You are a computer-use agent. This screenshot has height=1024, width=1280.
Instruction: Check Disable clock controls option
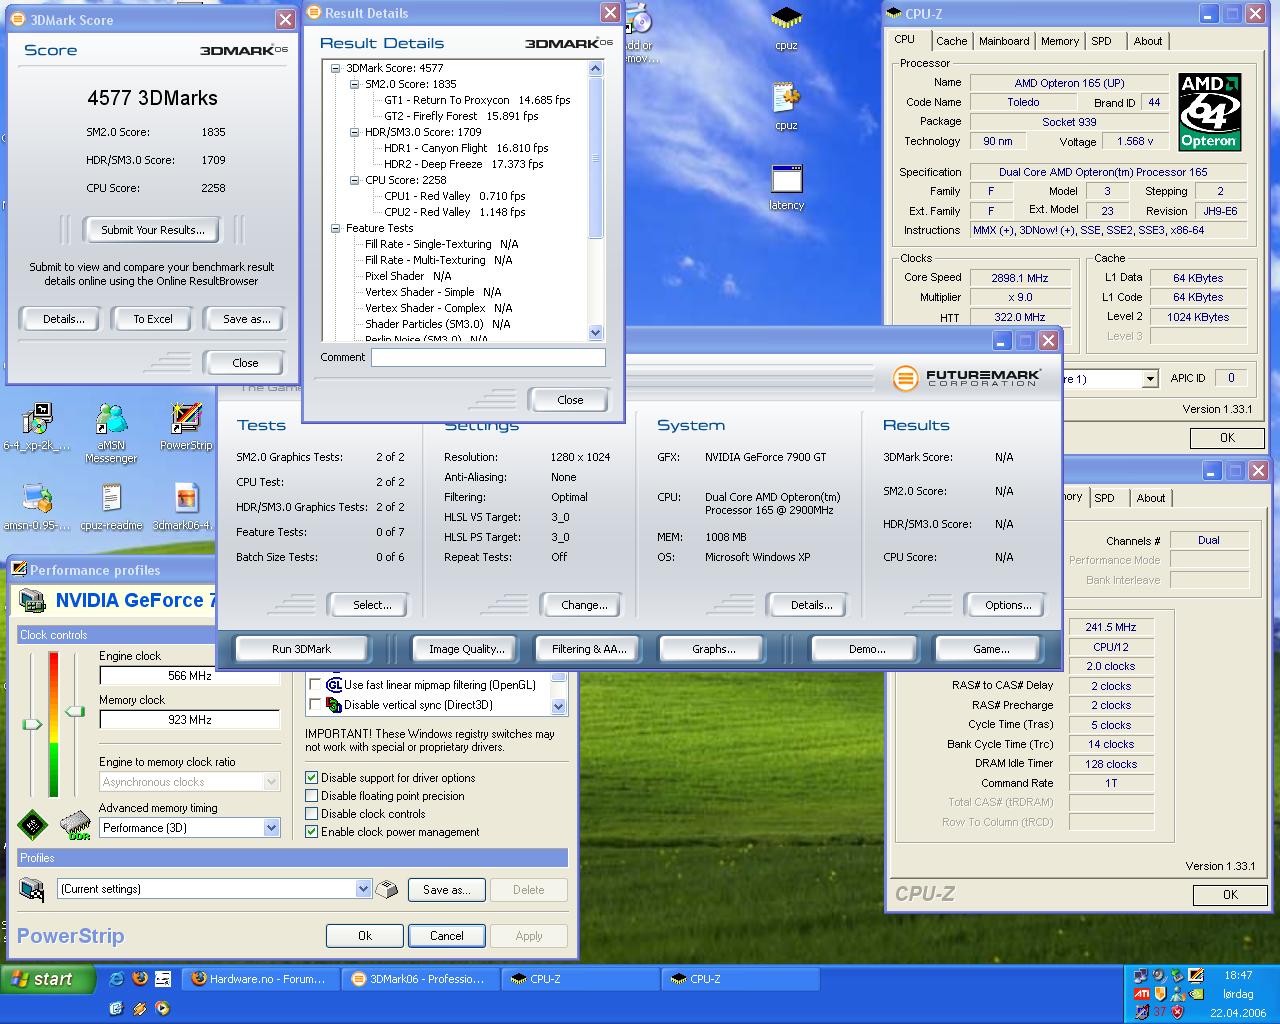click(312, 814)
